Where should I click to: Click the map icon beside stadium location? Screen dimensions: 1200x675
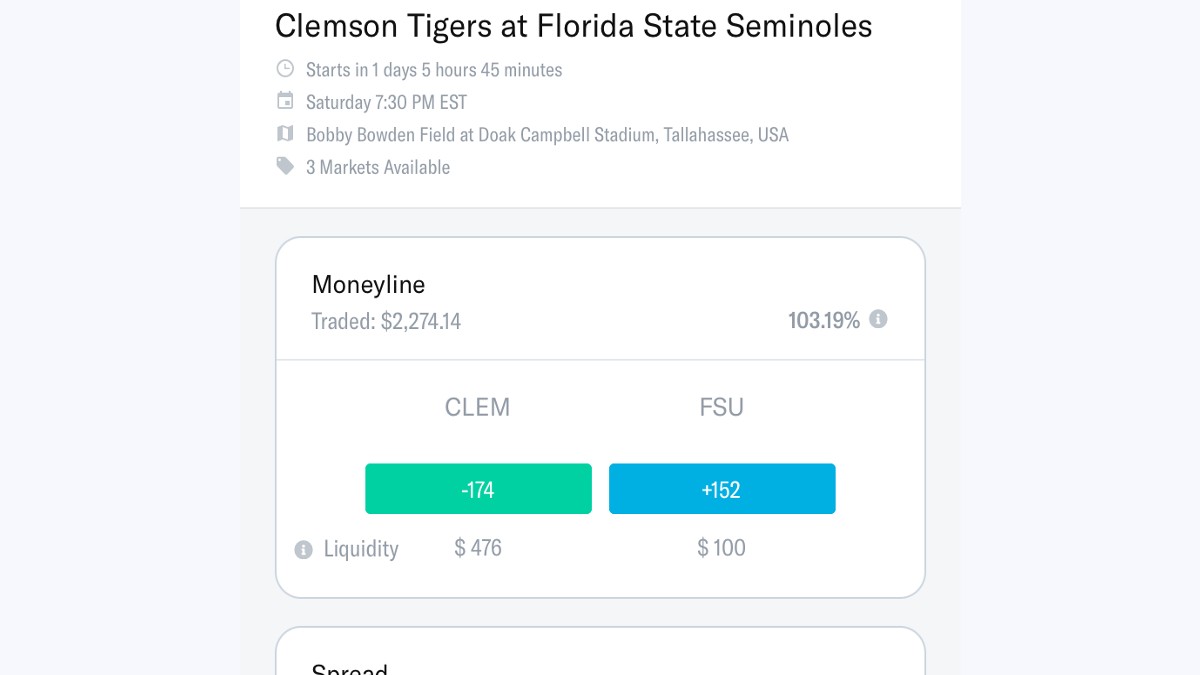[x=285, y=134]
